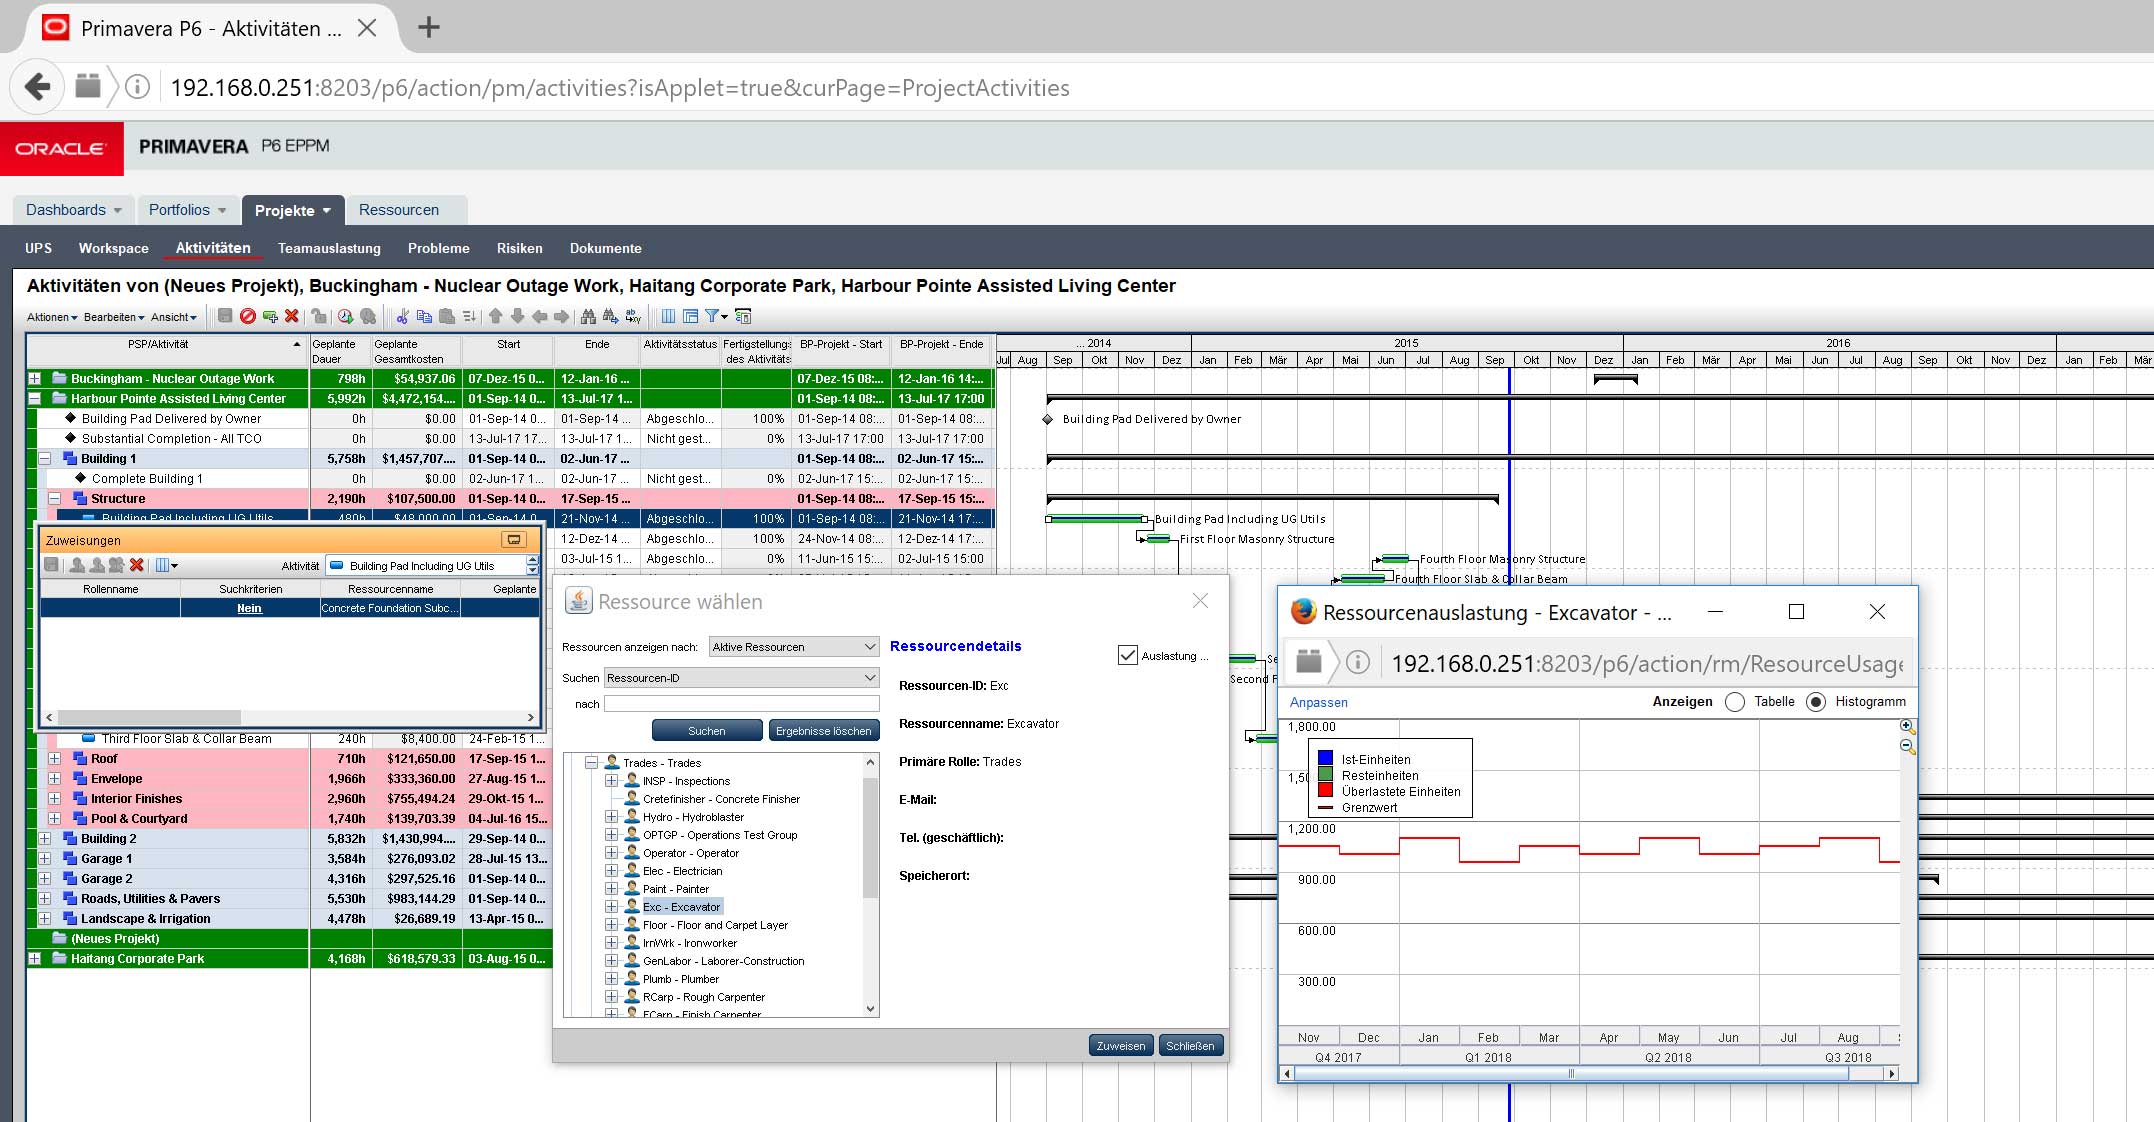This screenshot has width=2154, height=1122.
Task: Click the histogram horizontal scrollbar
Action: coord(1590,1073)
